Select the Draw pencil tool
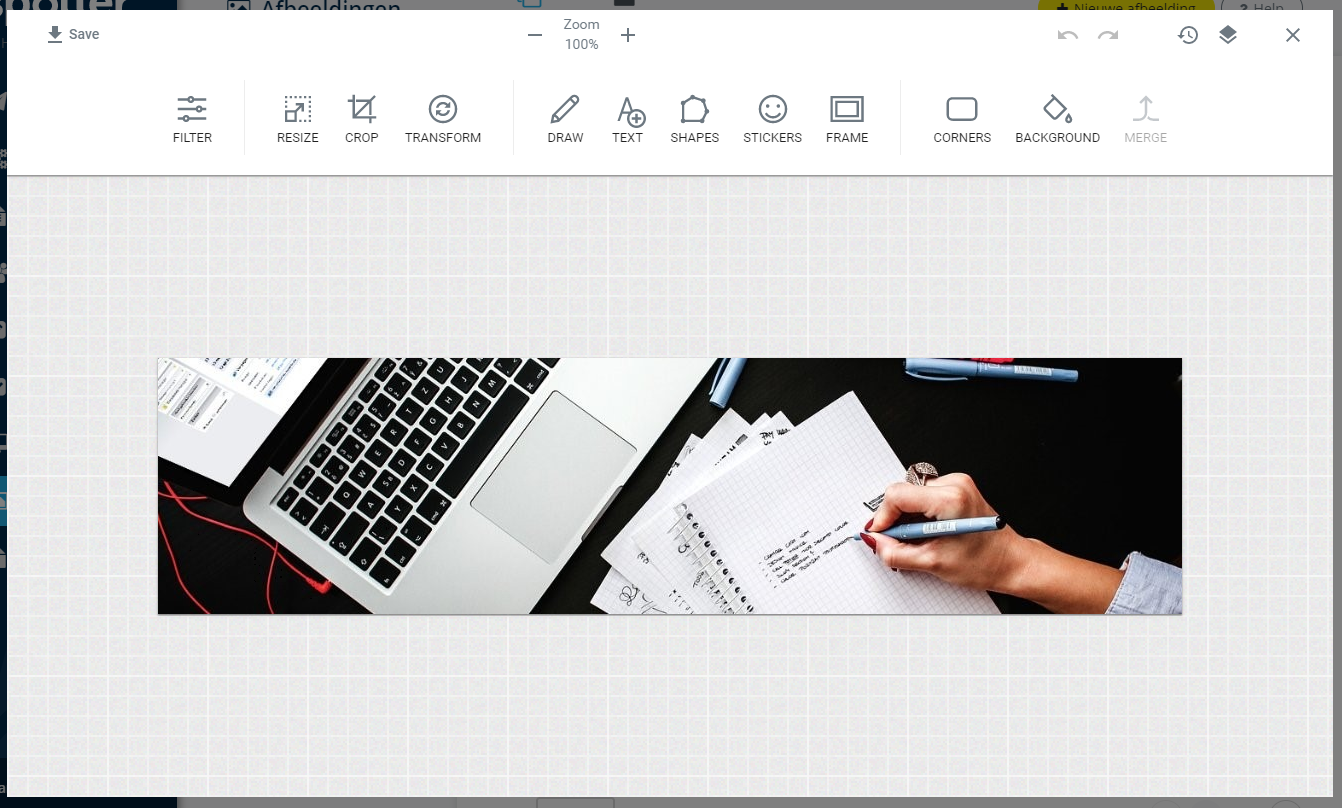The image size is (1342, 808). pos(565,118)
